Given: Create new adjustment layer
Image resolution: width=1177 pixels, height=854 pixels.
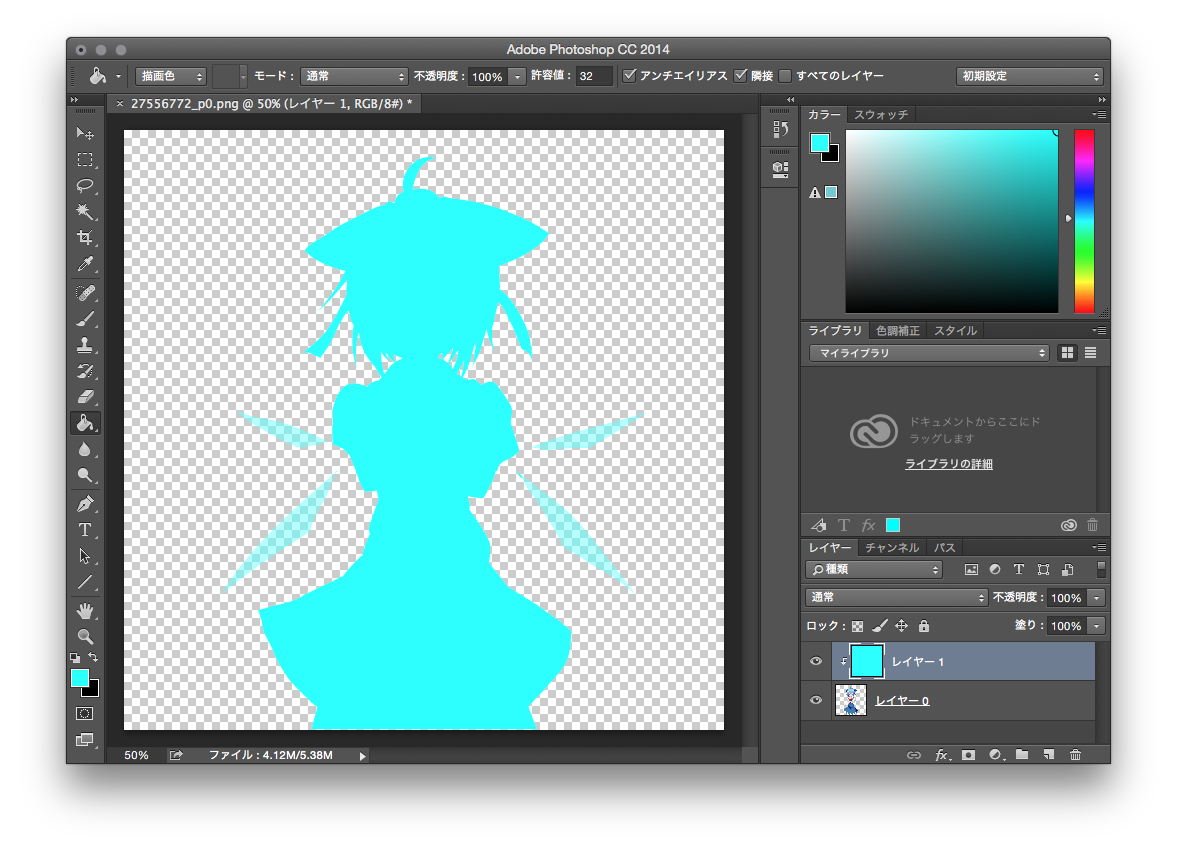Looking at the screenshot, I should tap(995, 755).
